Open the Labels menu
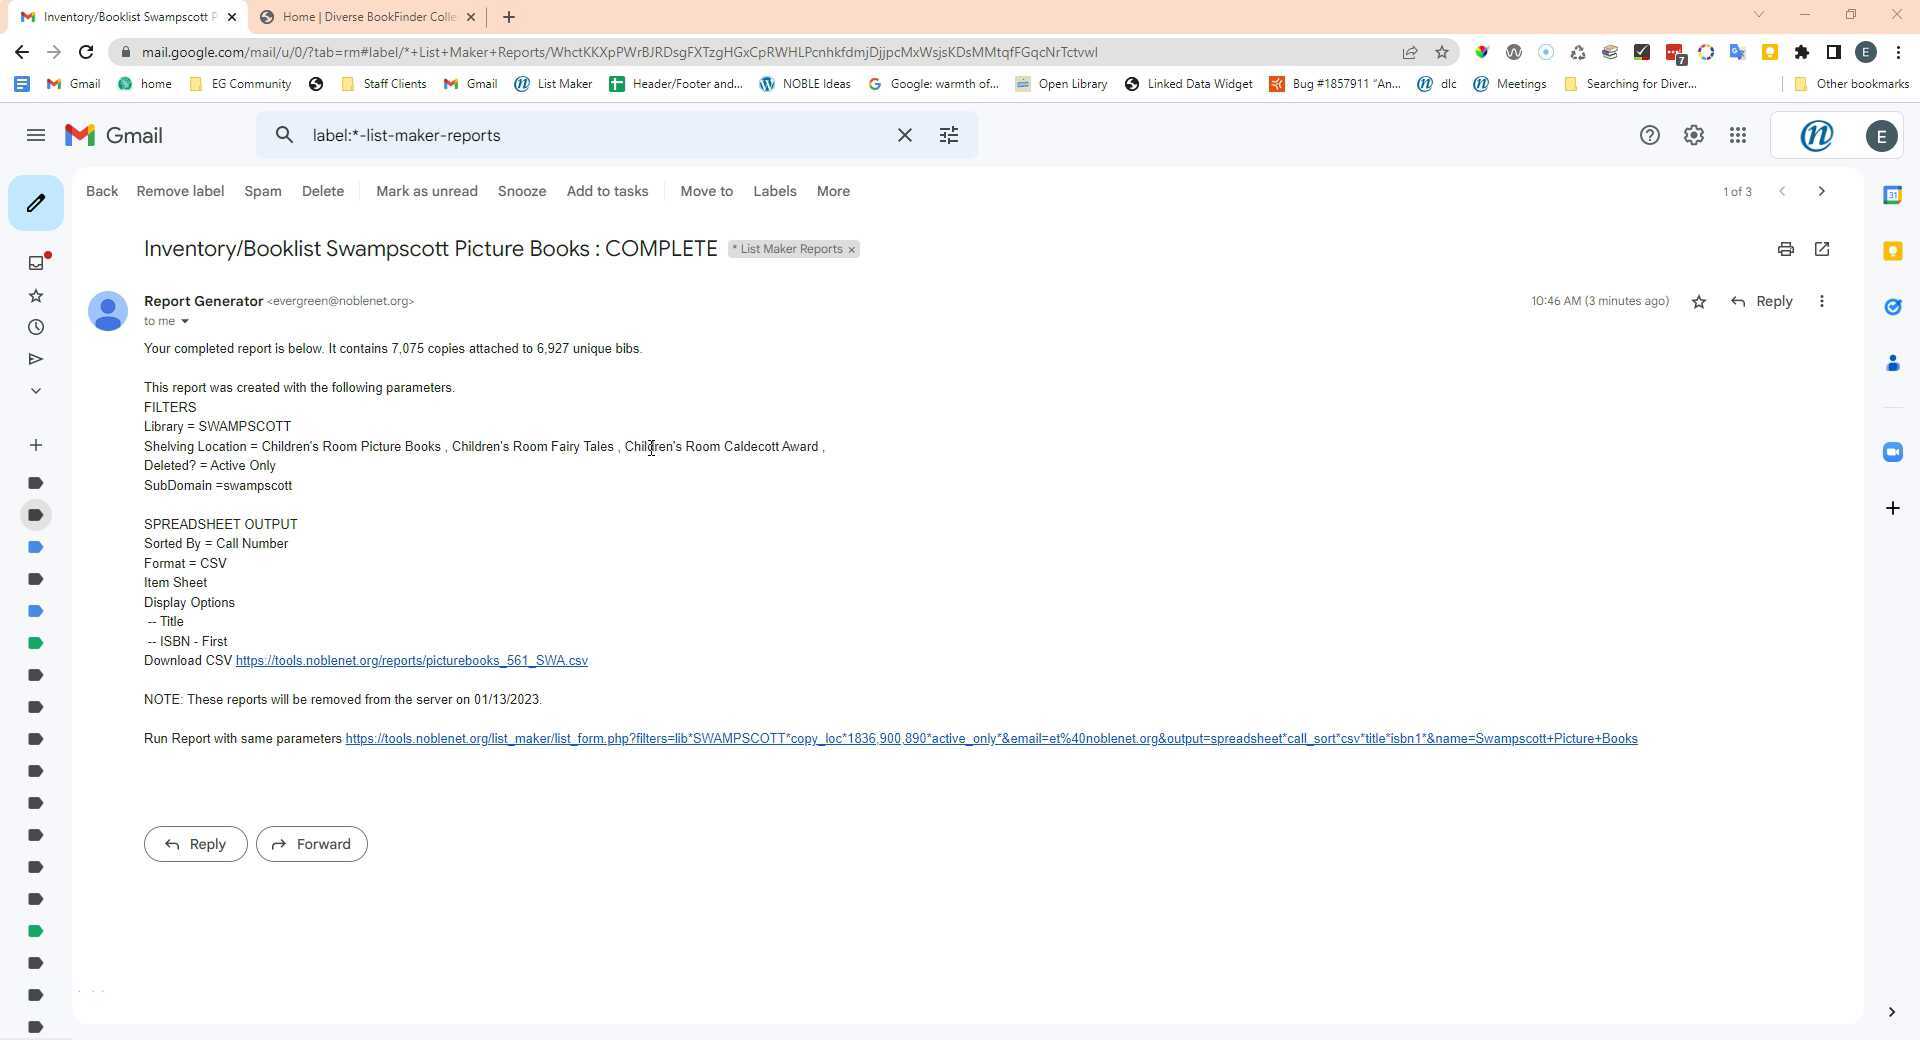1920x1040 pixels. pyautogui.click(x=774, y=191)
